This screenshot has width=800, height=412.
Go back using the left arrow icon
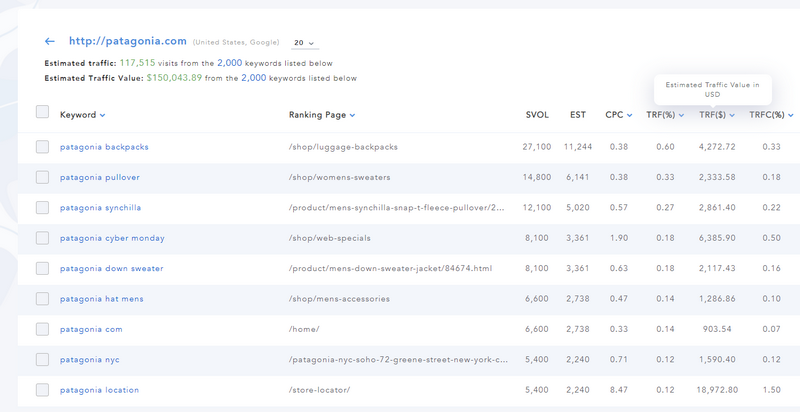[x=49, y=41]
